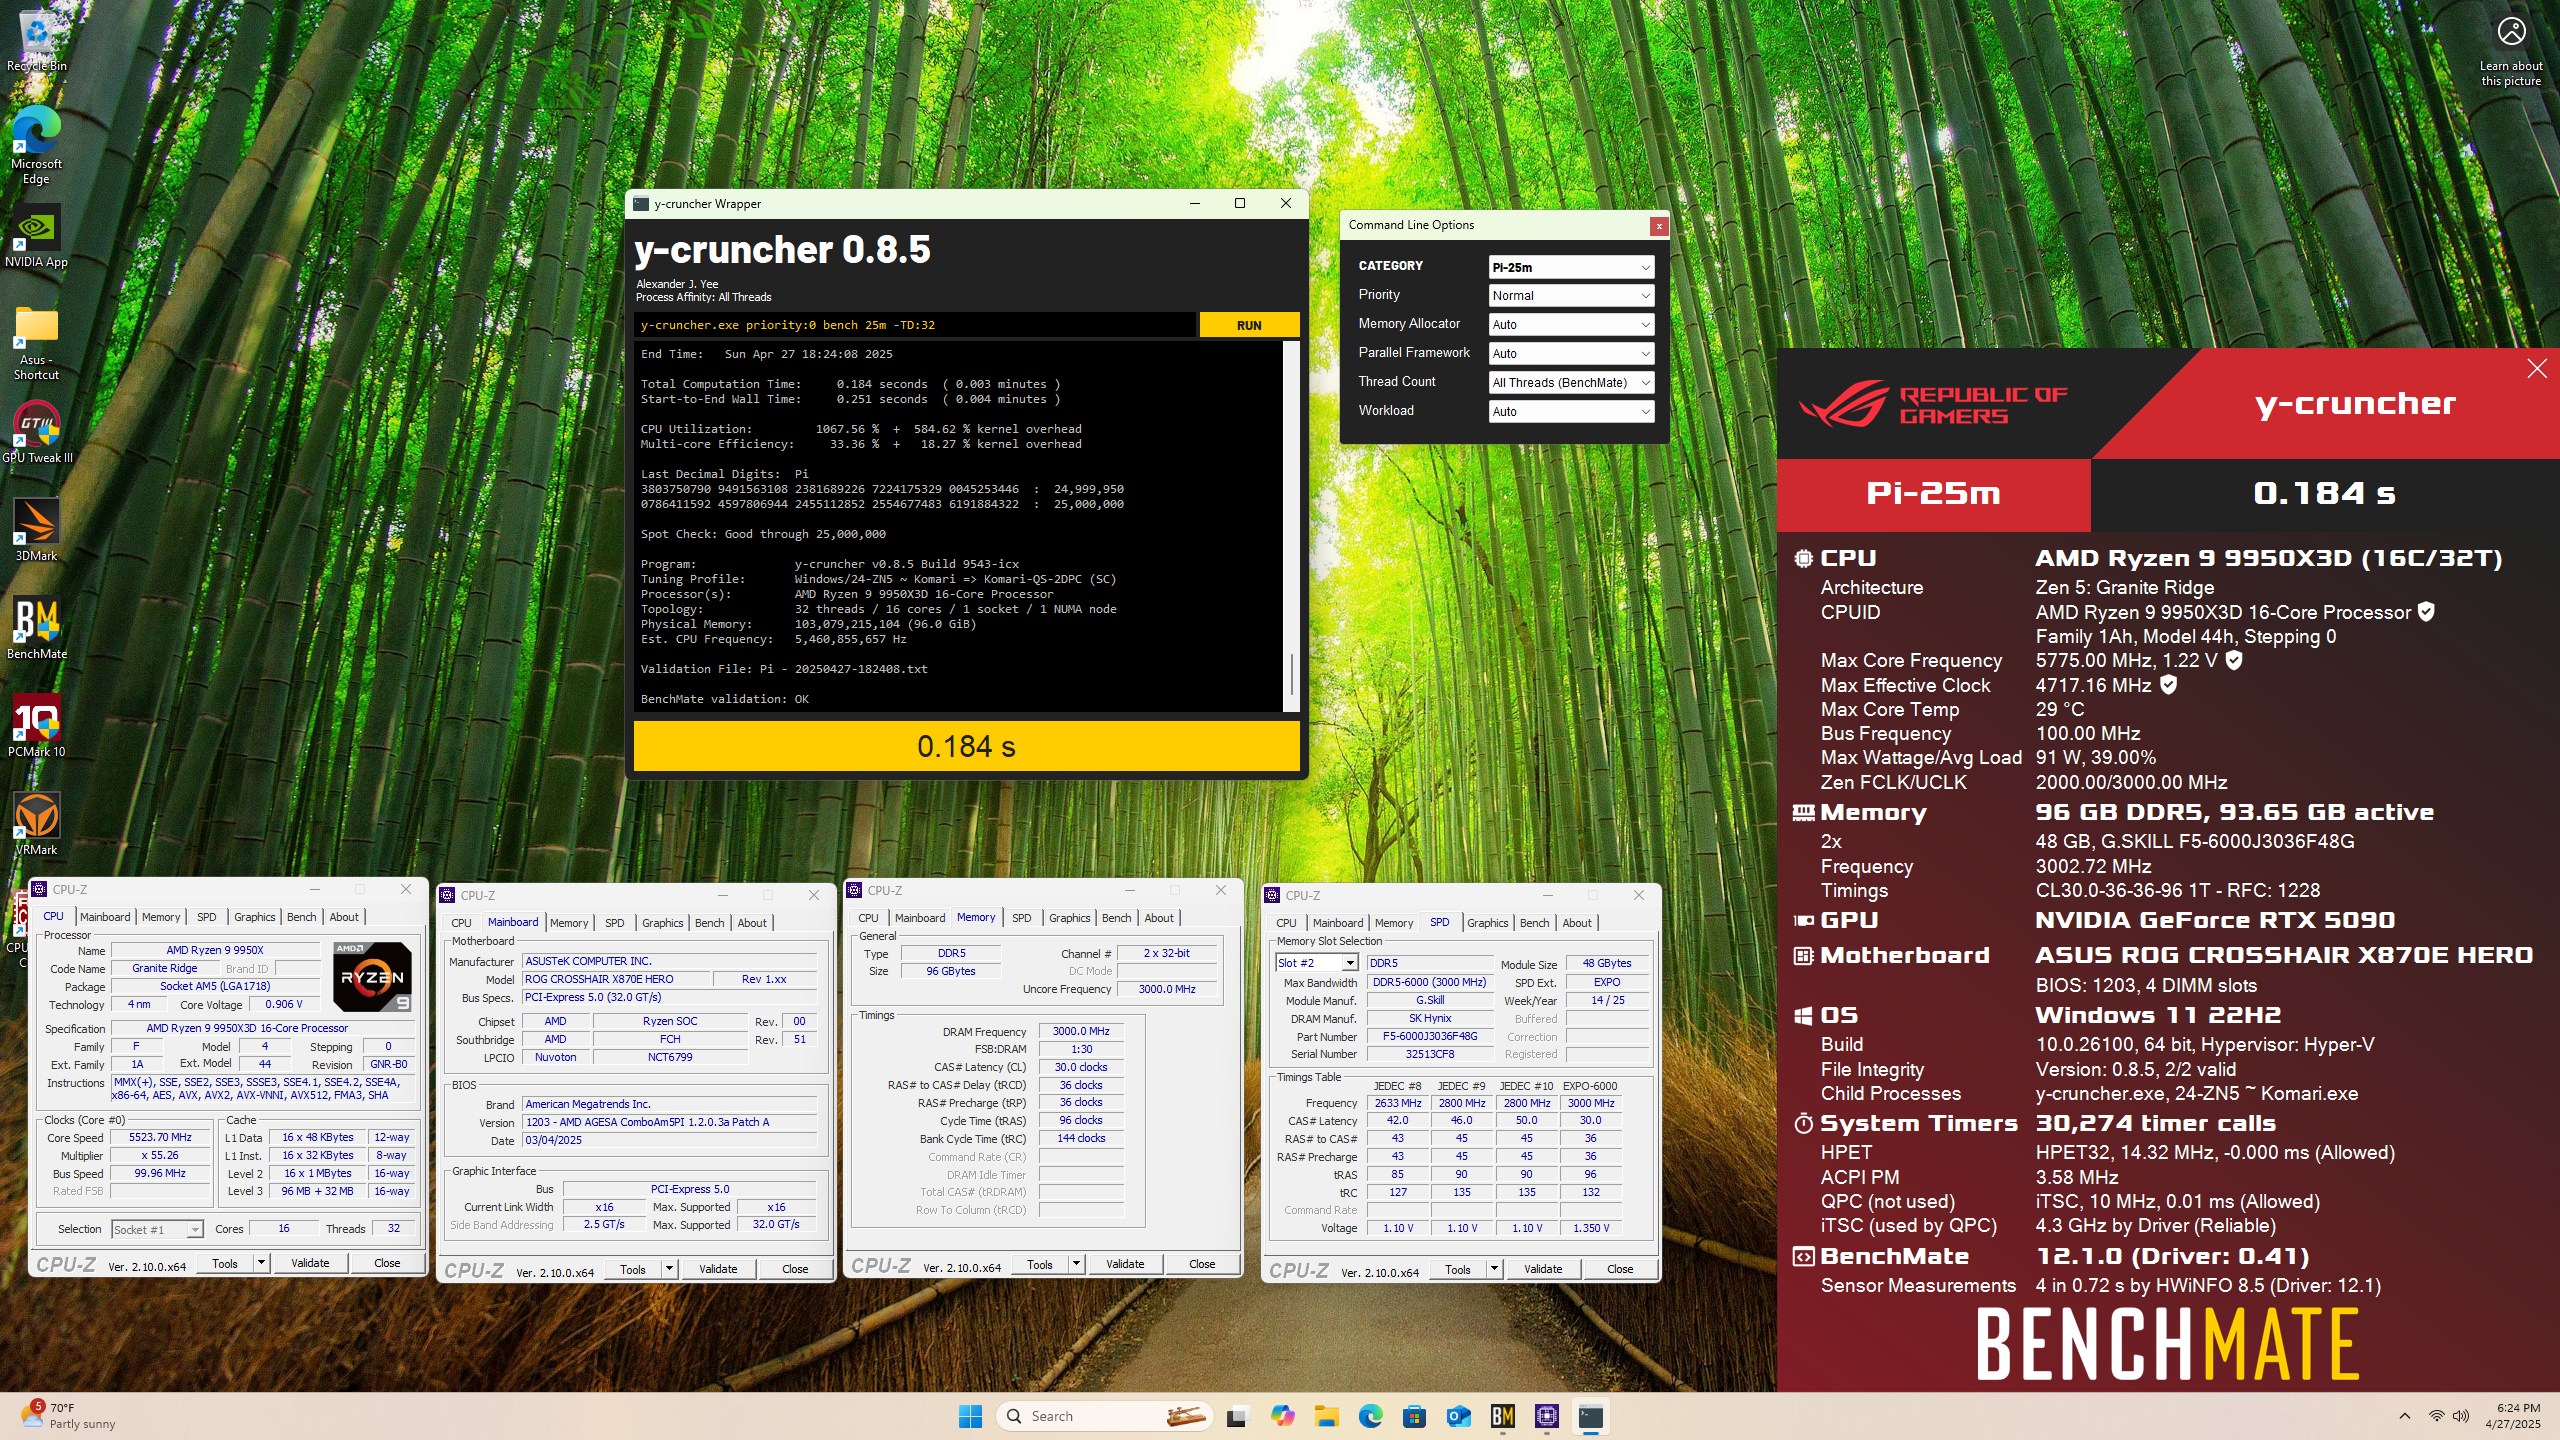
Task: Launch GPU Tweak III from the desktop
Action: [x=37, y=432]
